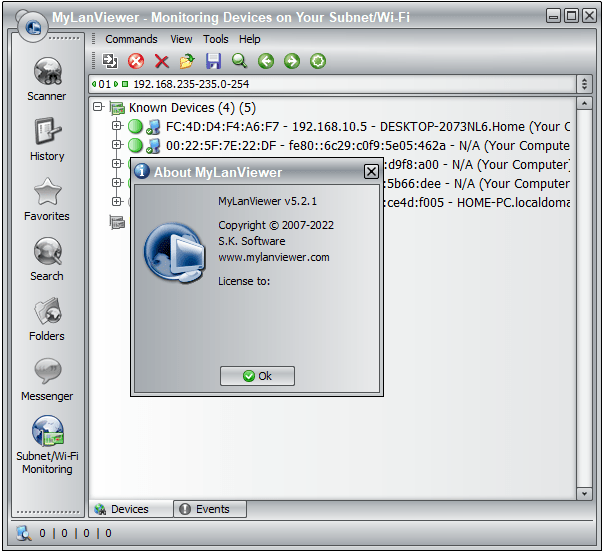Minimize the MyLanViewer window
The width and height of the screenshot is (604, 554).
(554, 16)
